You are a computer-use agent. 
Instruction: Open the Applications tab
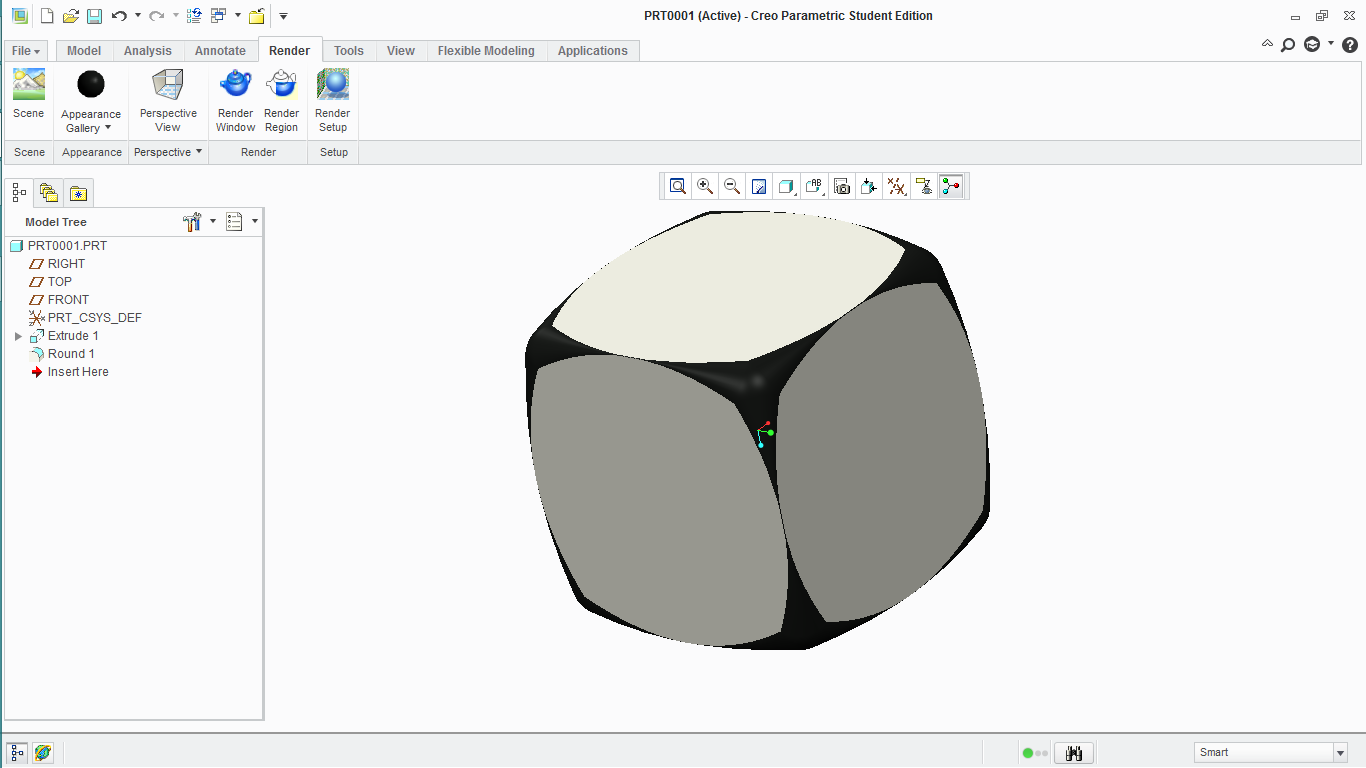click(593, 51)
